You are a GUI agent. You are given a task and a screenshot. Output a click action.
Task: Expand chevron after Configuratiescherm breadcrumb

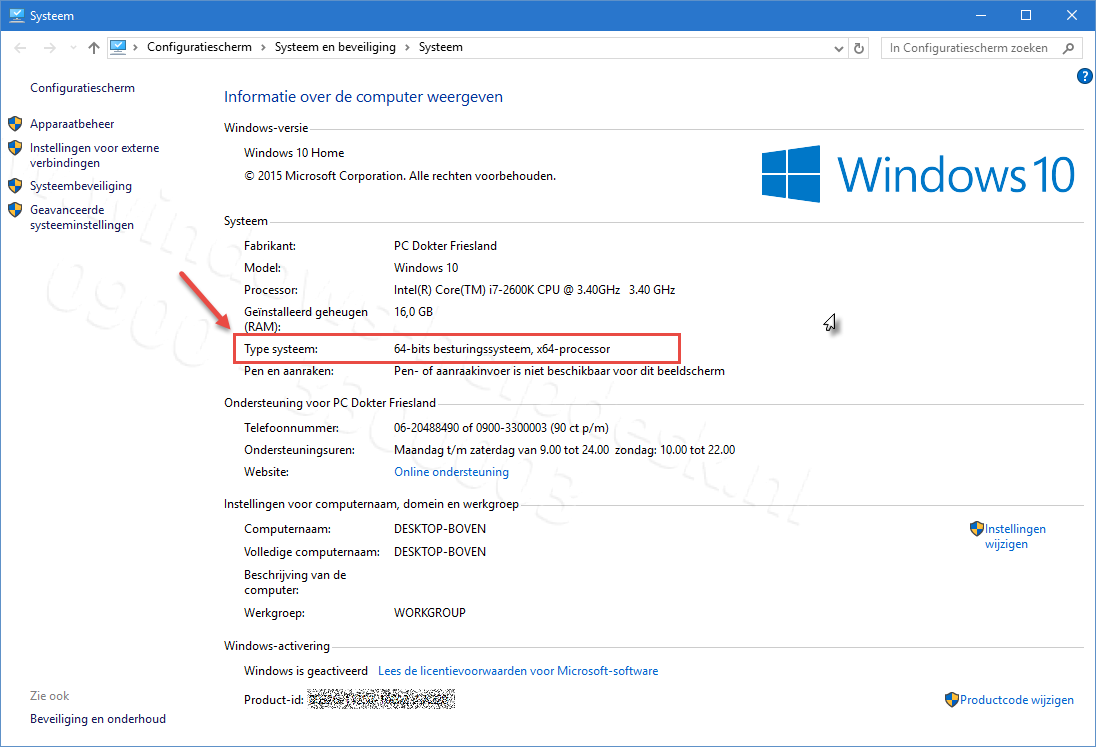tap(264, 48)
